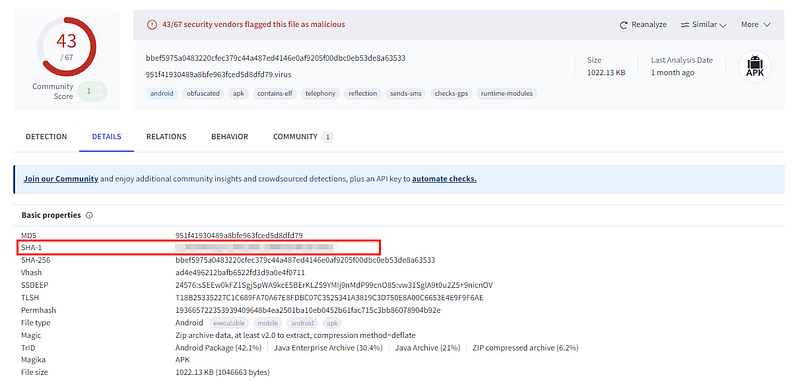This screenshot has width=800, height=390.
Task: Click the checks-gps tag
Action: pyautogui.click(x=452, y=93)
